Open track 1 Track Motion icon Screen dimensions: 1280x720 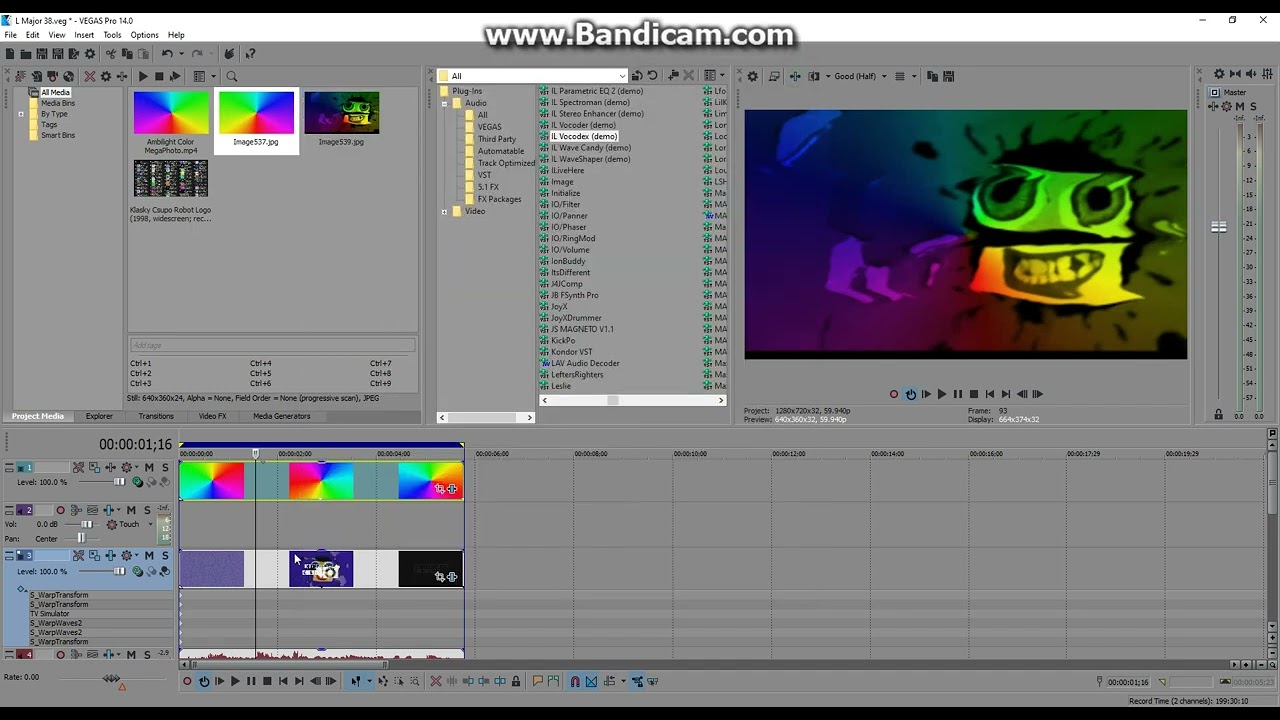coord(94,467)
